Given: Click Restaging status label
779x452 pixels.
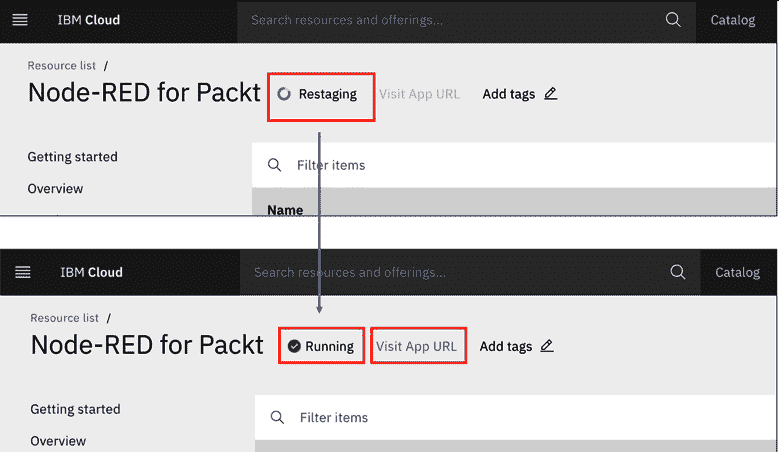Looking at the screenshot, I should coord(328,94).
